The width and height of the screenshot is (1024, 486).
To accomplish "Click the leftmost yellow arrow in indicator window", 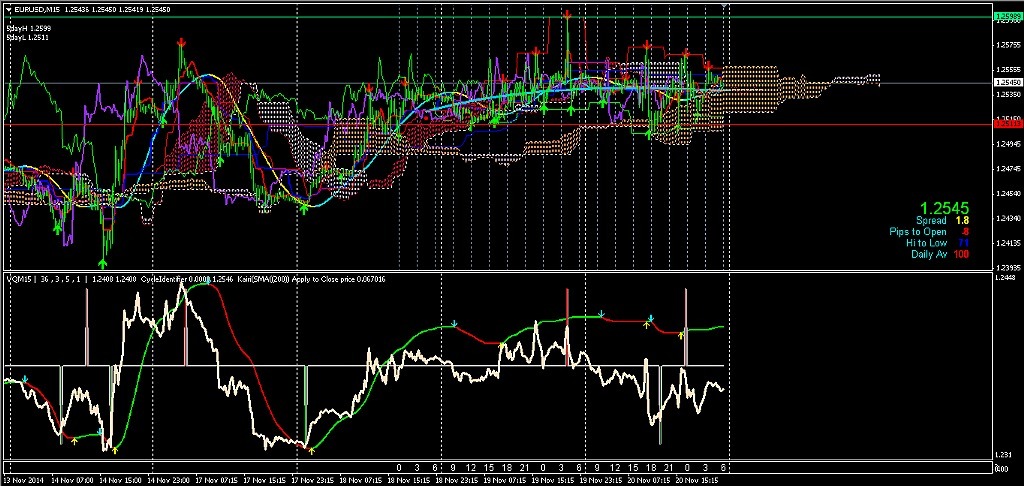I will [75, 438].
